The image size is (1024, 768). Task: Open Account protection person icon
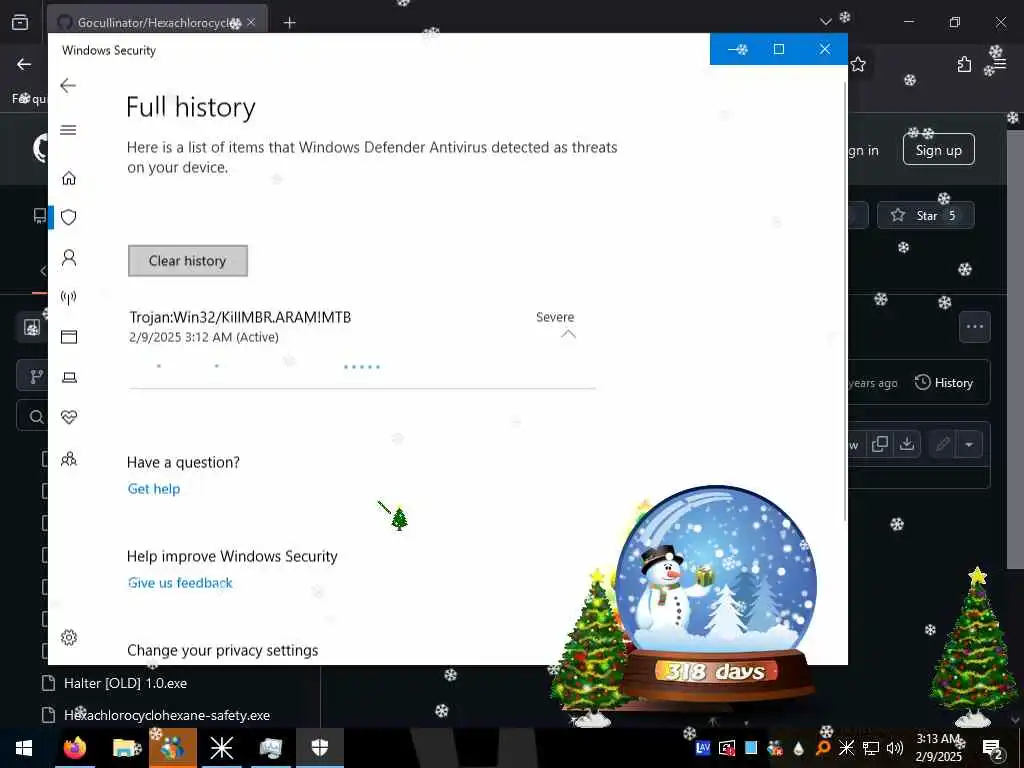(x=69, y=257)
